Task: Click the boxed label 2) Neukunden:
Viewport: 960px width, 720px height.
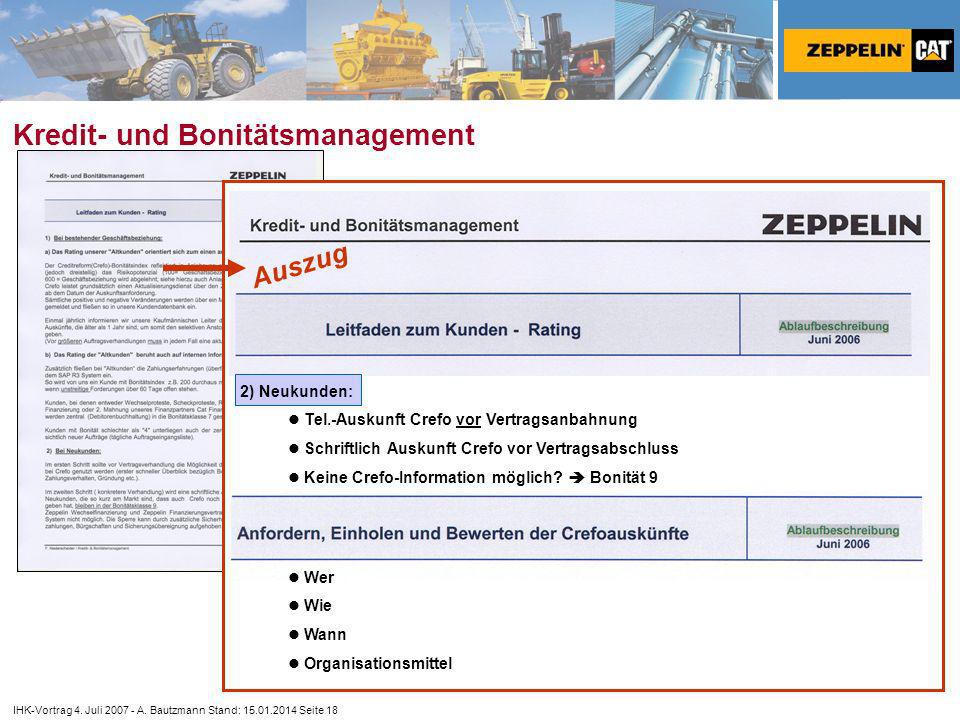Action: (298, 391)
